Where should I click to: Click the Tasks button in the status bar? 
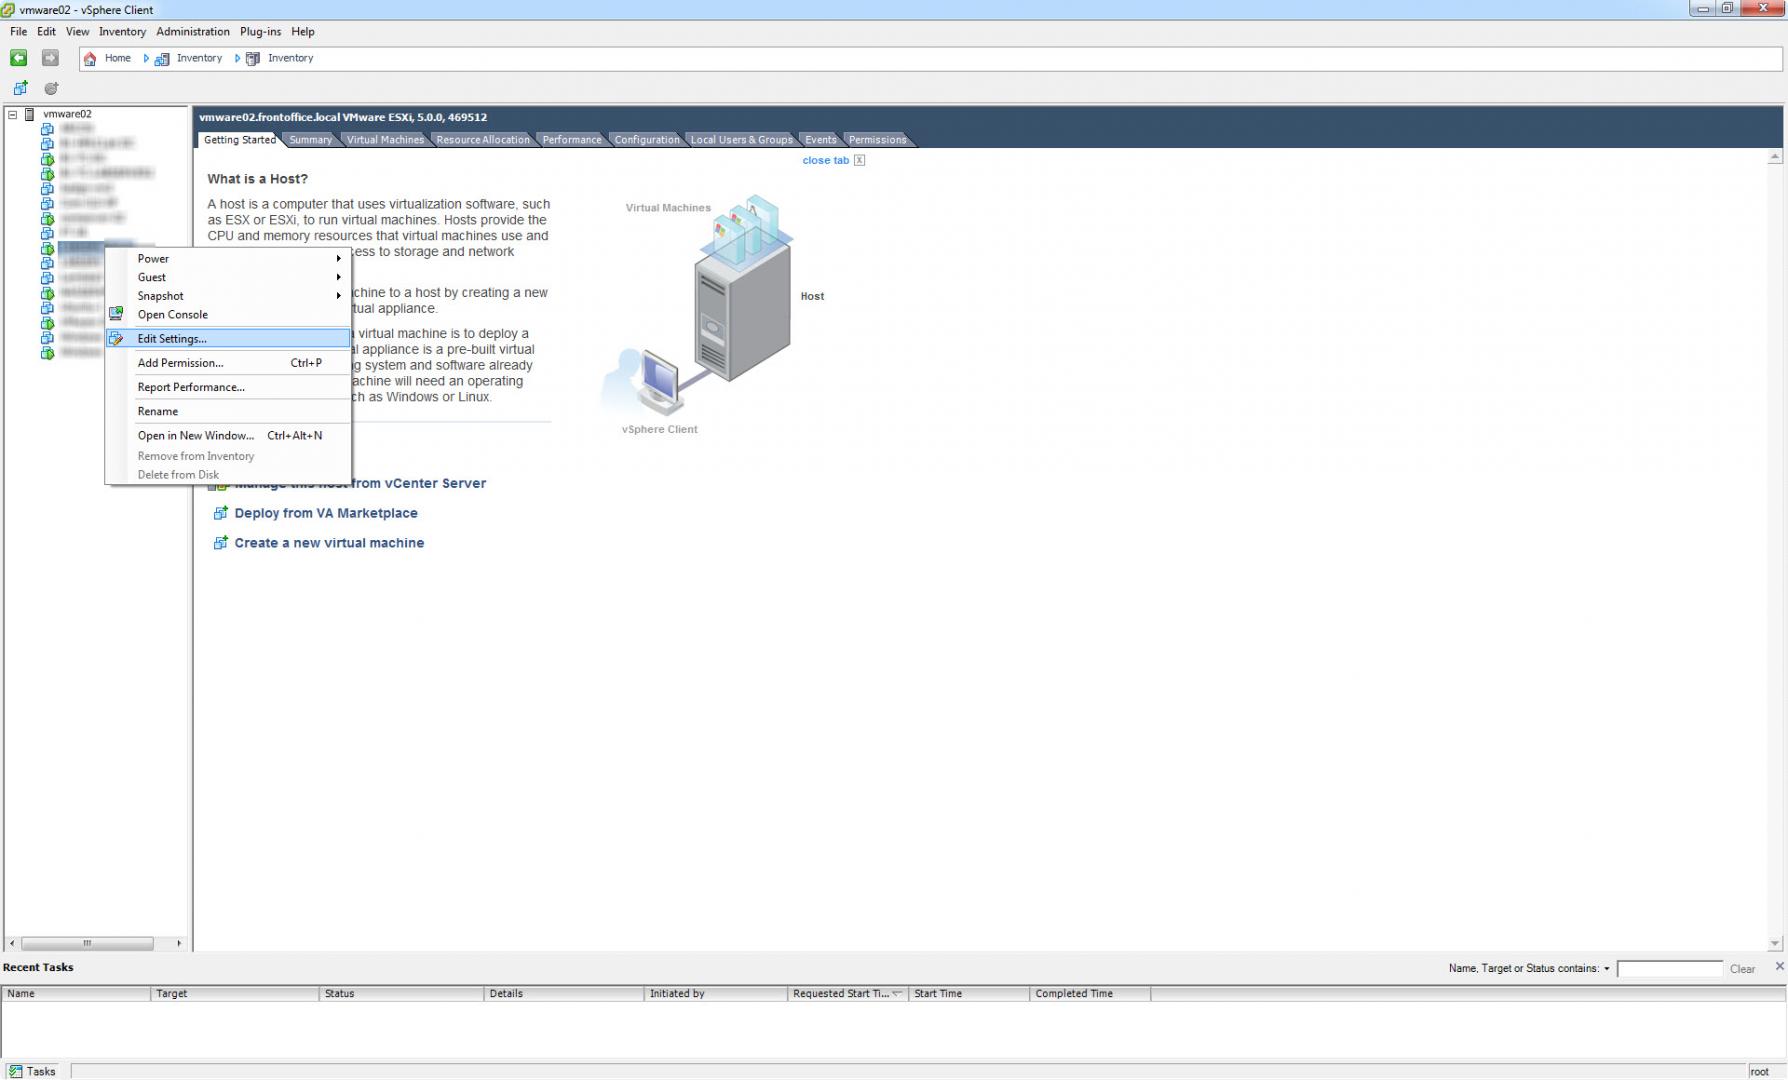[33, 1071]
